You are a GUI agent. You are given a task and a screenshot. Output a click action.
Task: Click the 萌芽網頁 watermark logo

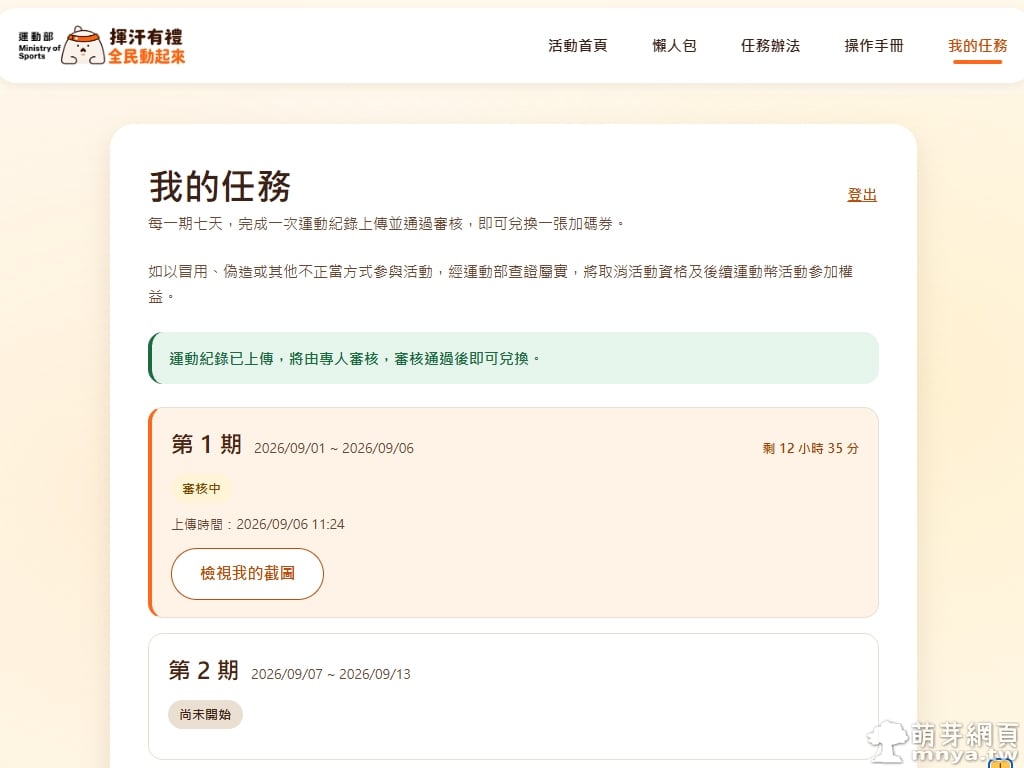tap(944, 743)
